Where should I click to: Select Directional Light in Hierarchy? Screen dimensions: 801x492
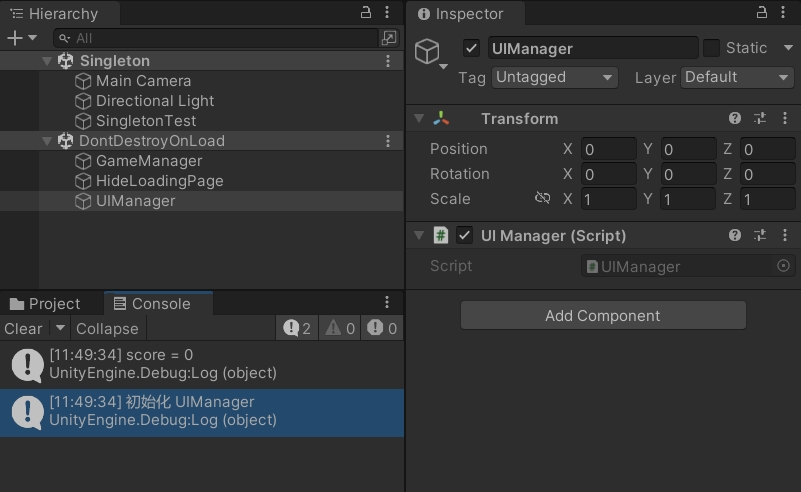155,101
